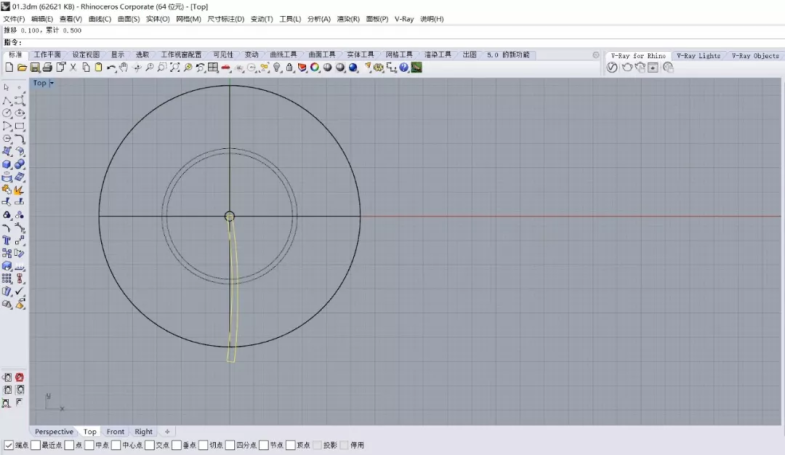Open the Top viewport title dropdown
This screenshot has height=455, width=785.
click(x=51, y=83)
